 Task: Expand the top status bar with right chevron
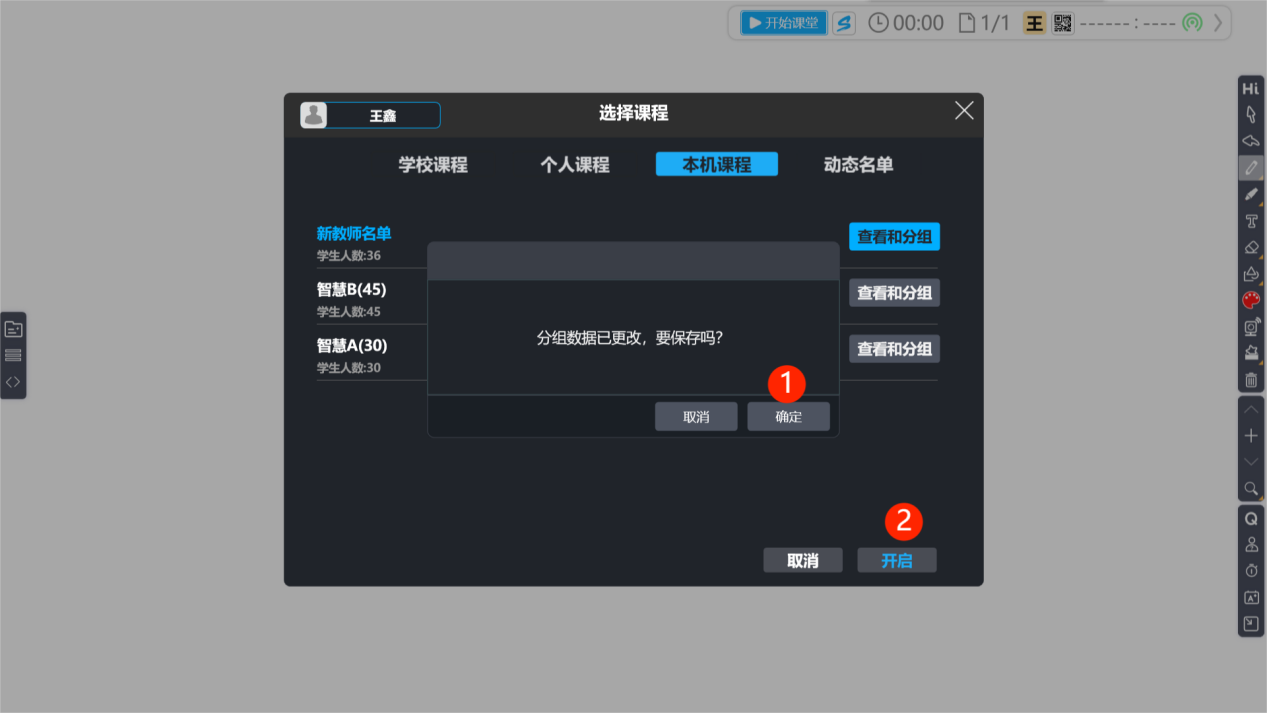coord(1218,23)
